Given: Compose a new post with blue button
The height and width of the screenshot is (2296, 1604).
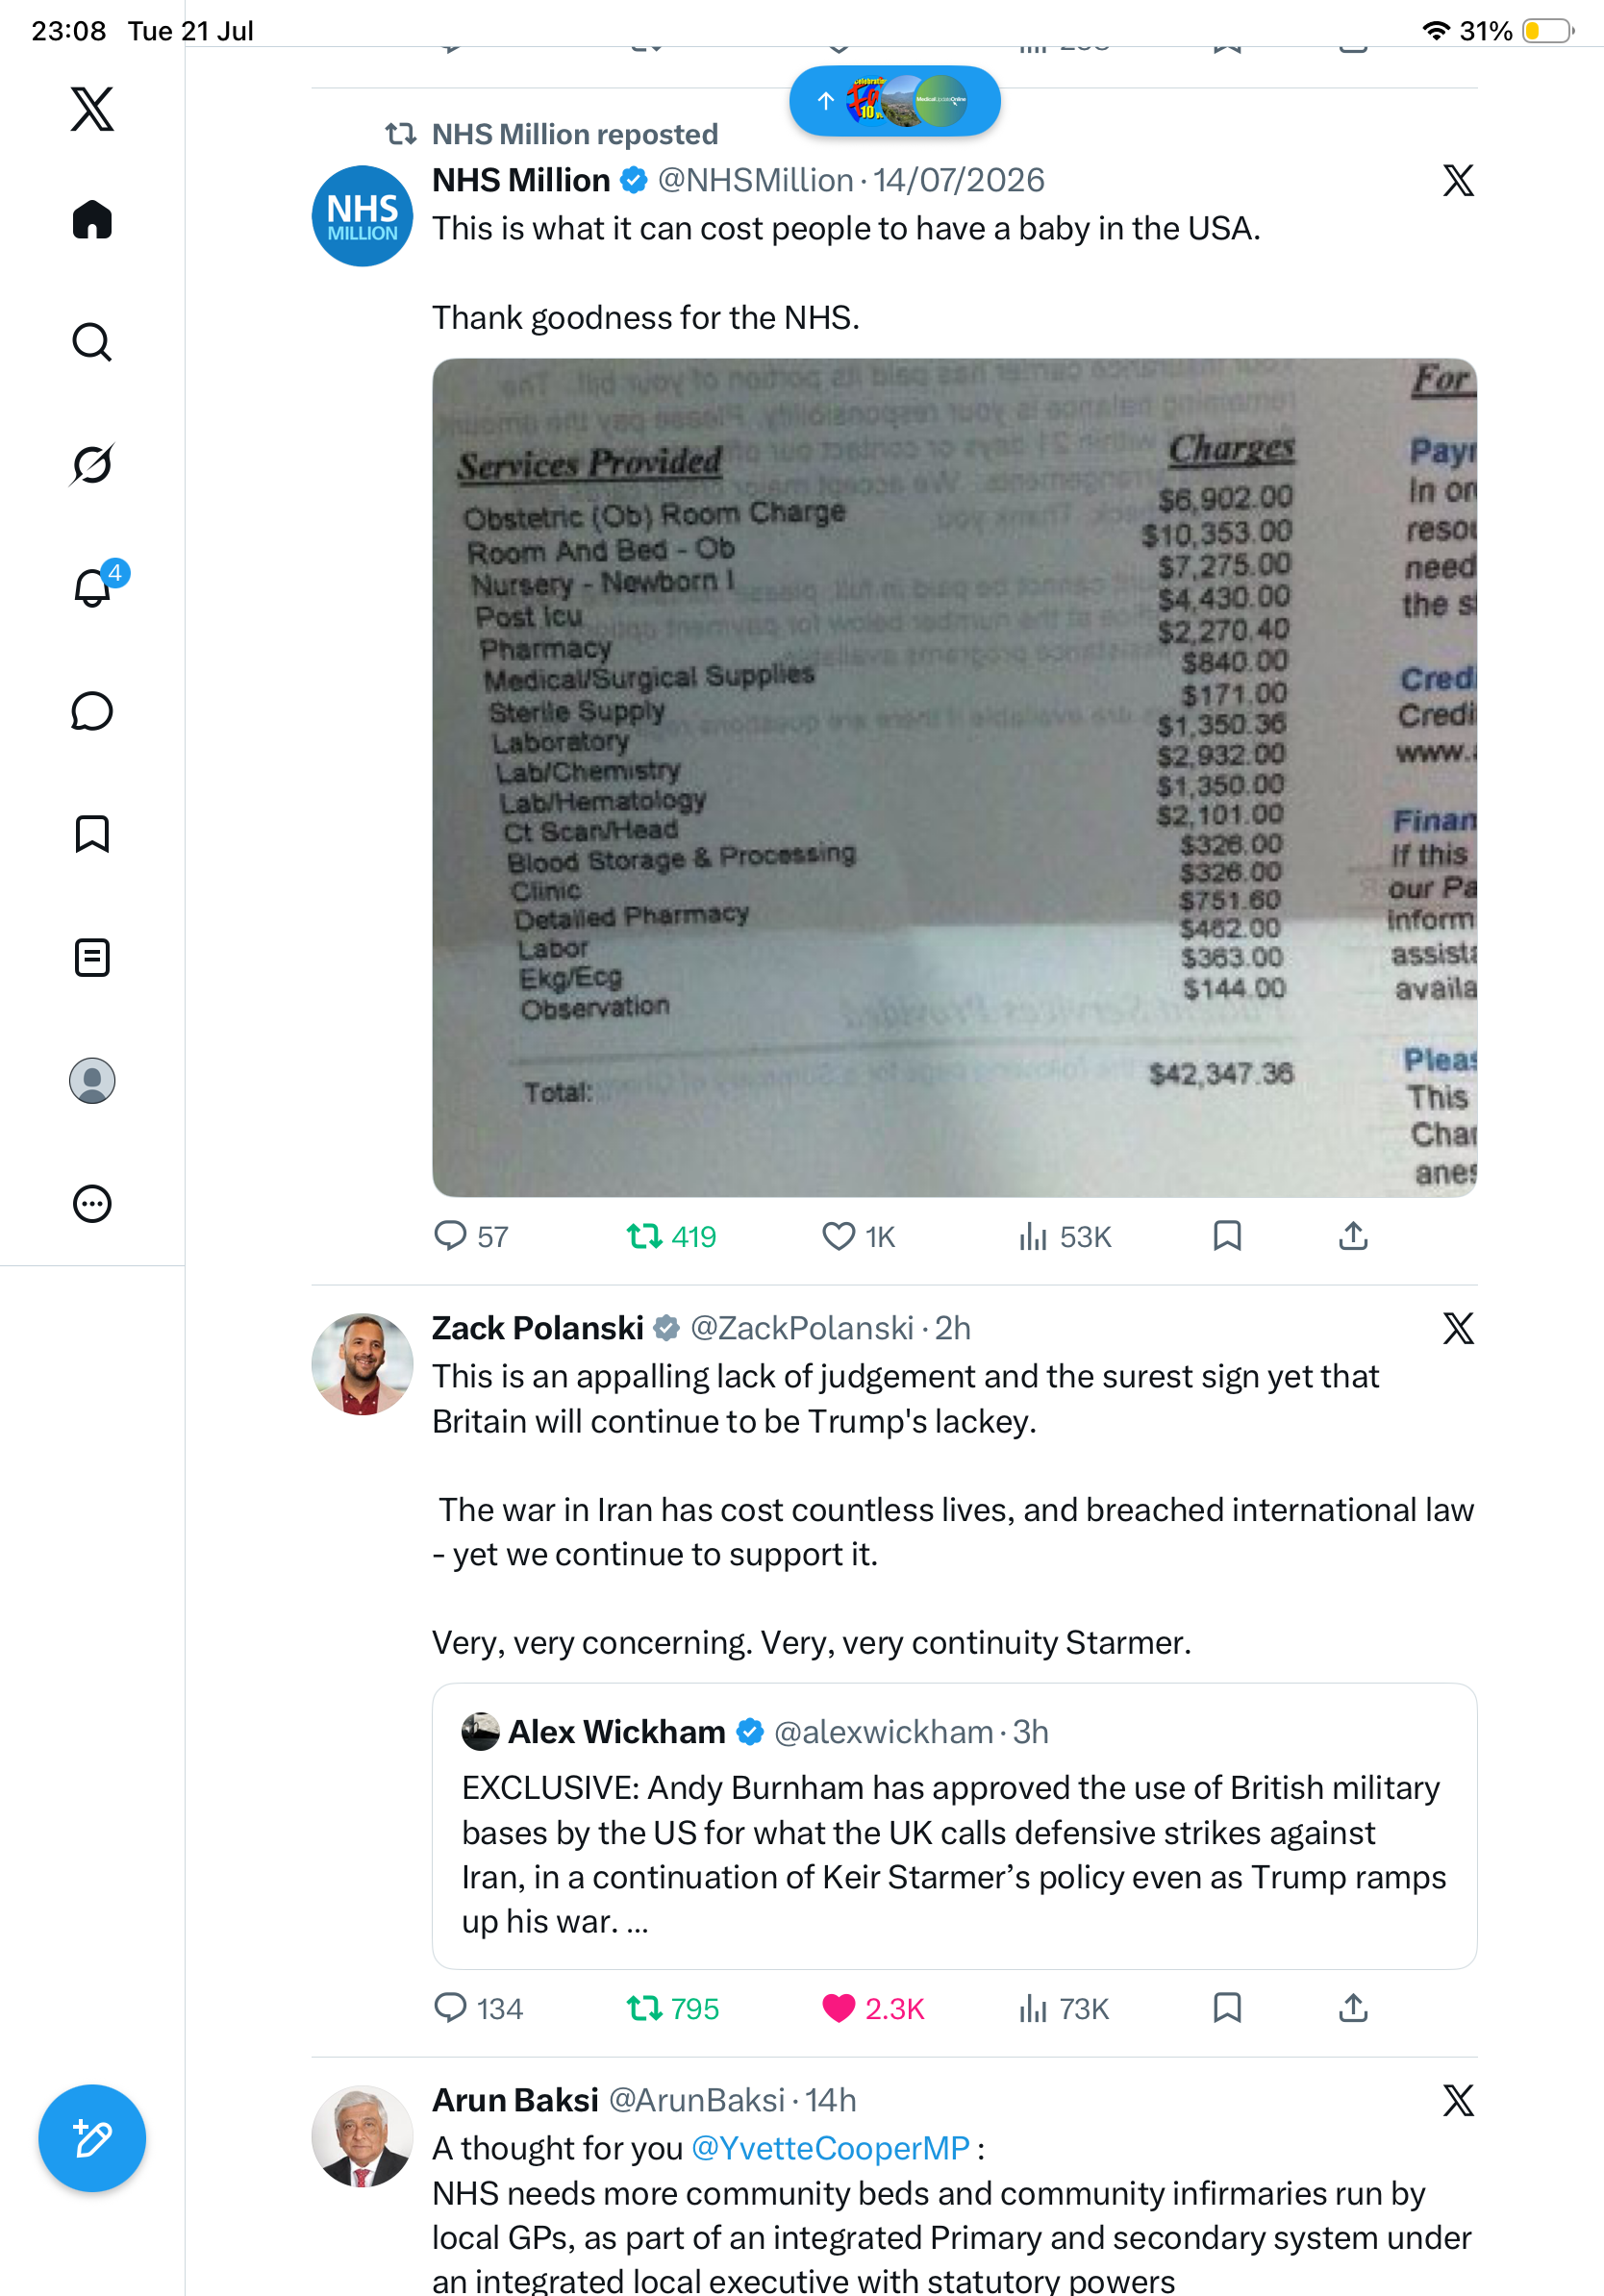Looking at the screenshot, I should (x=92, y=2138).
